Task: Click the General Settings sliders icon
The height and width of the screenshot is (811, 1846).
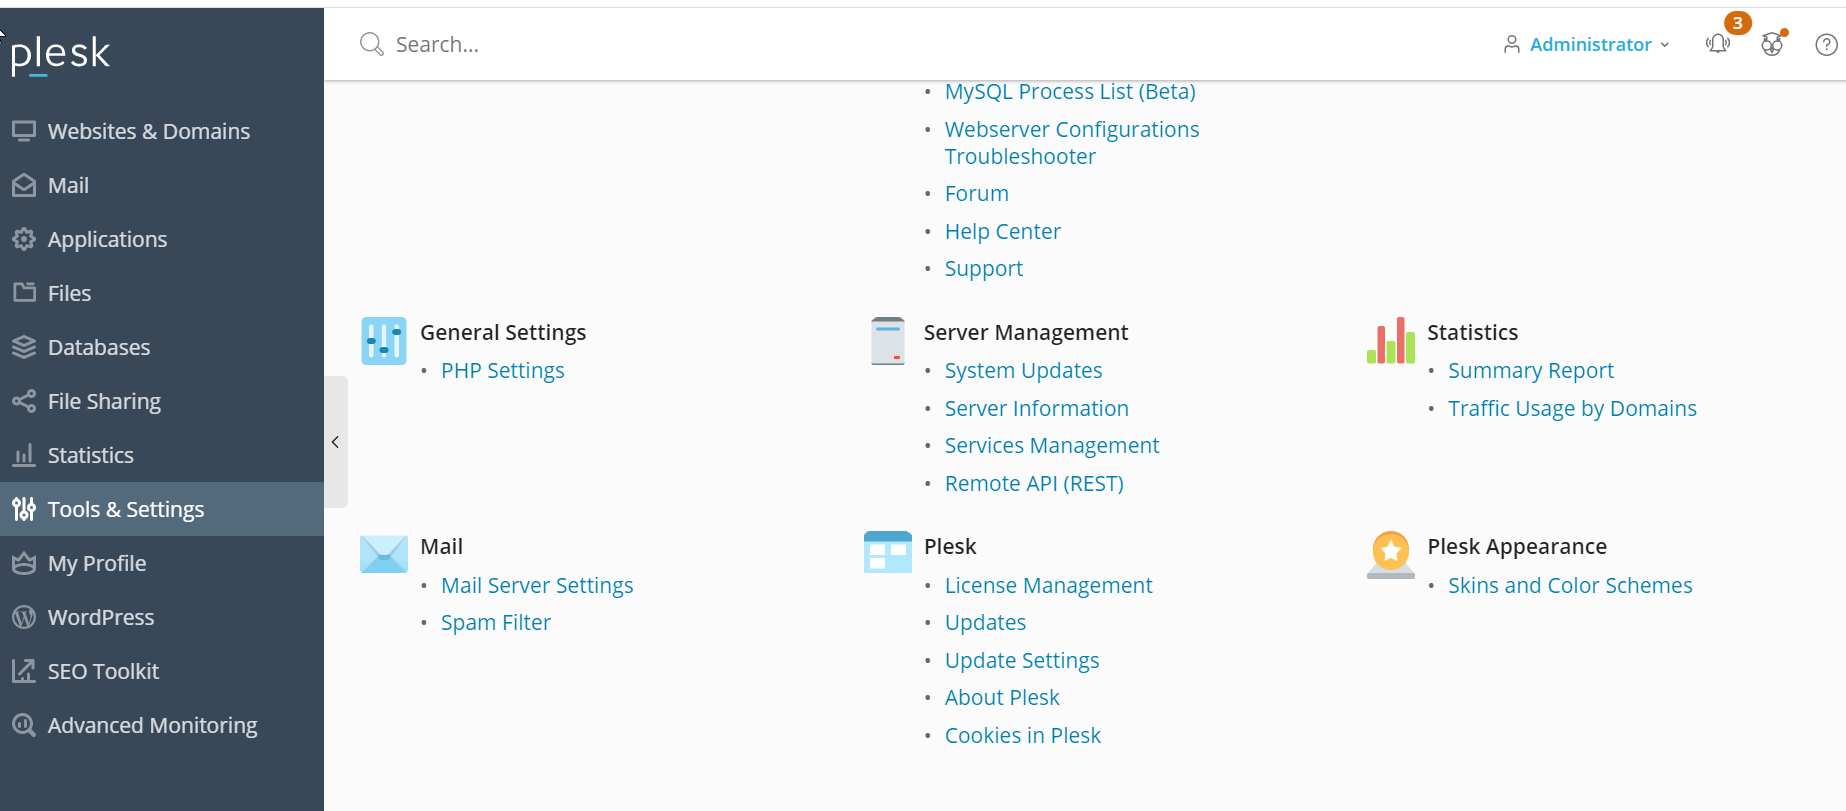Action: 384,341
